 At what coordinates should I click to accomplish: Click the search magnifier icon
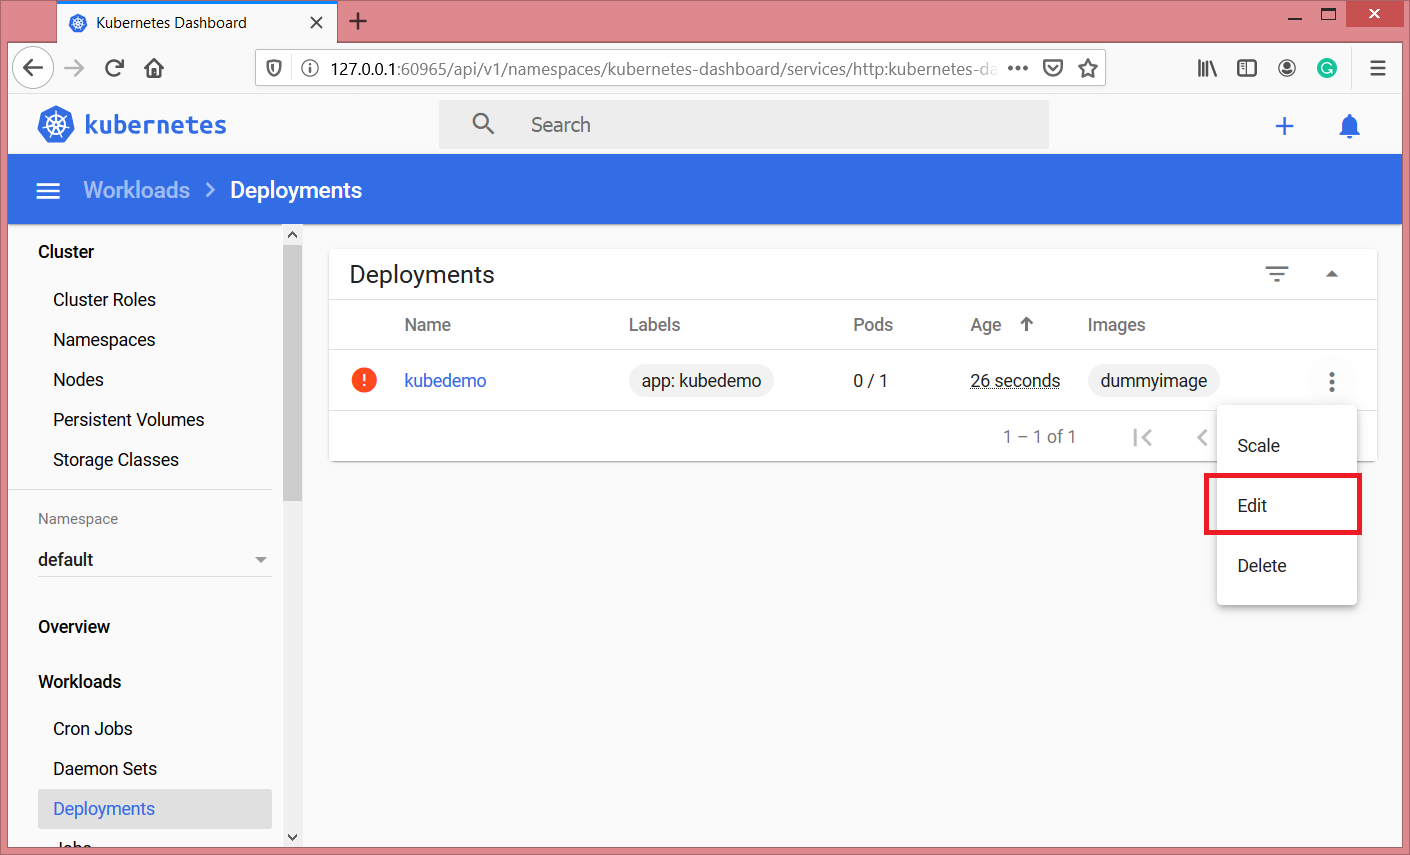(x=483, y=124)
